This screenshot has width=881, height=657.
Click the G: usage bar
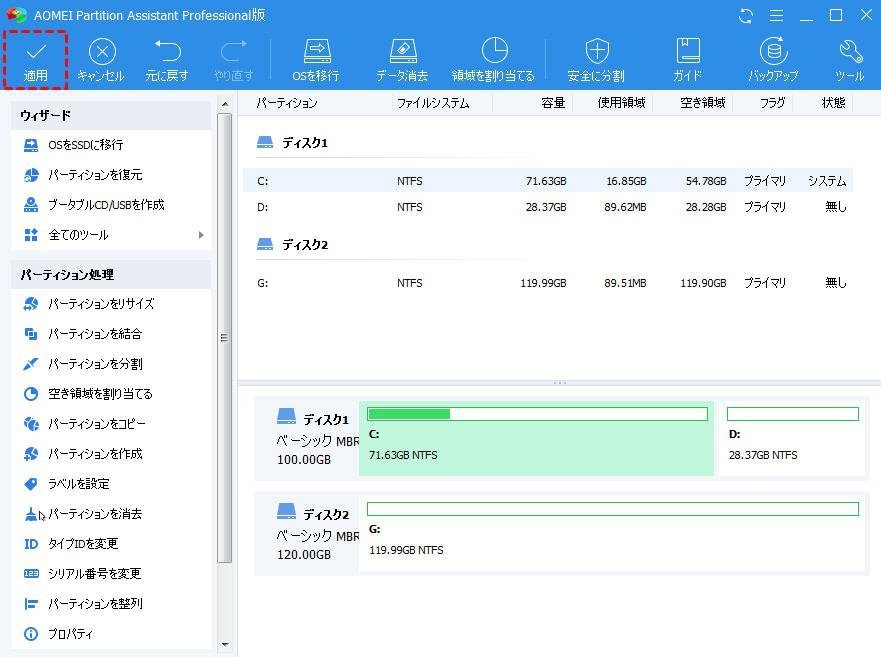click(x=613, y=509)
